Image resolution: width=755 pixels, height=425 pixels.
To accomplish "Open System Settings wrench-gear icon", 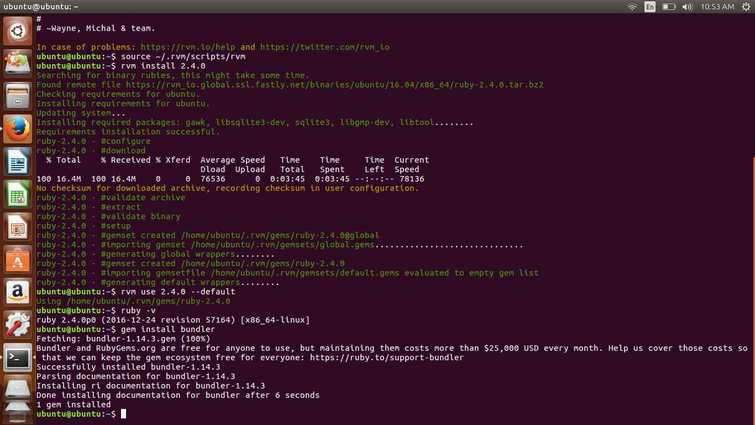I will pyautogui.click(x=17, y=325).
